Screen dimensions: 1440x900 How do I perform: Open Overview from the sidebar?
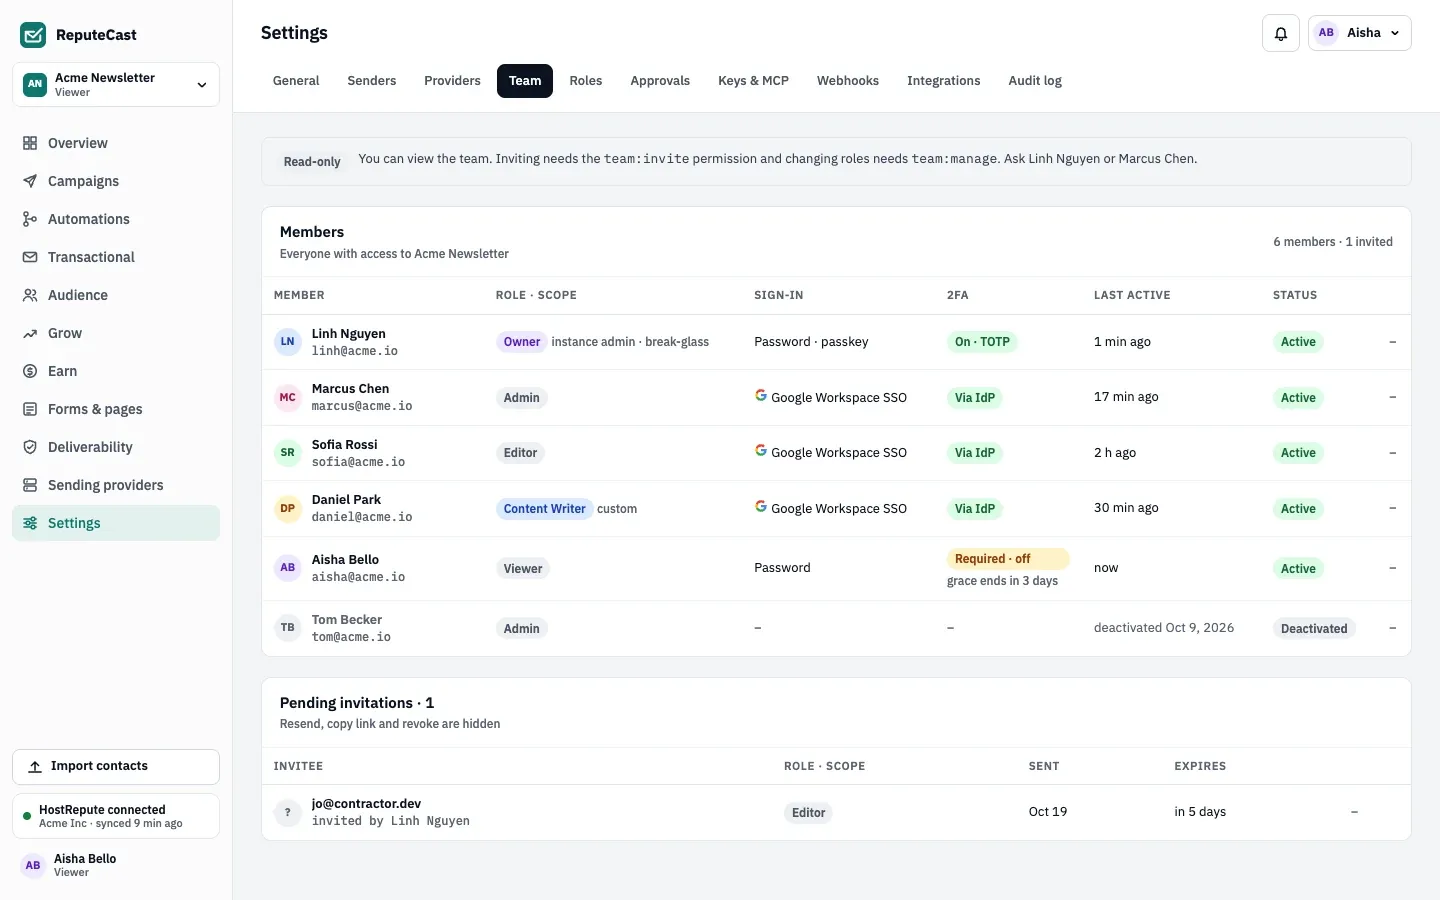click(116, 143)
